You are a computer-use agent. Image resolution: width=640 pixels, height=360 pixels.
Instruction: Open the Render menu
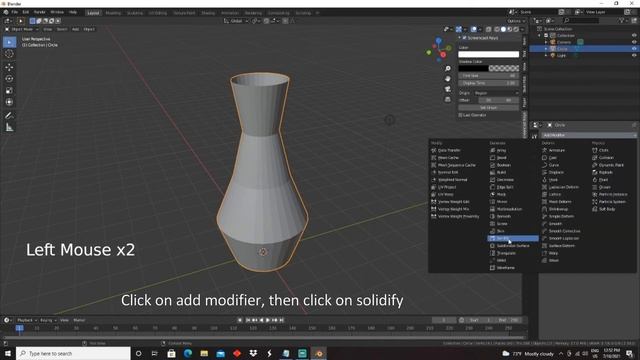click(x=40, y=12)
